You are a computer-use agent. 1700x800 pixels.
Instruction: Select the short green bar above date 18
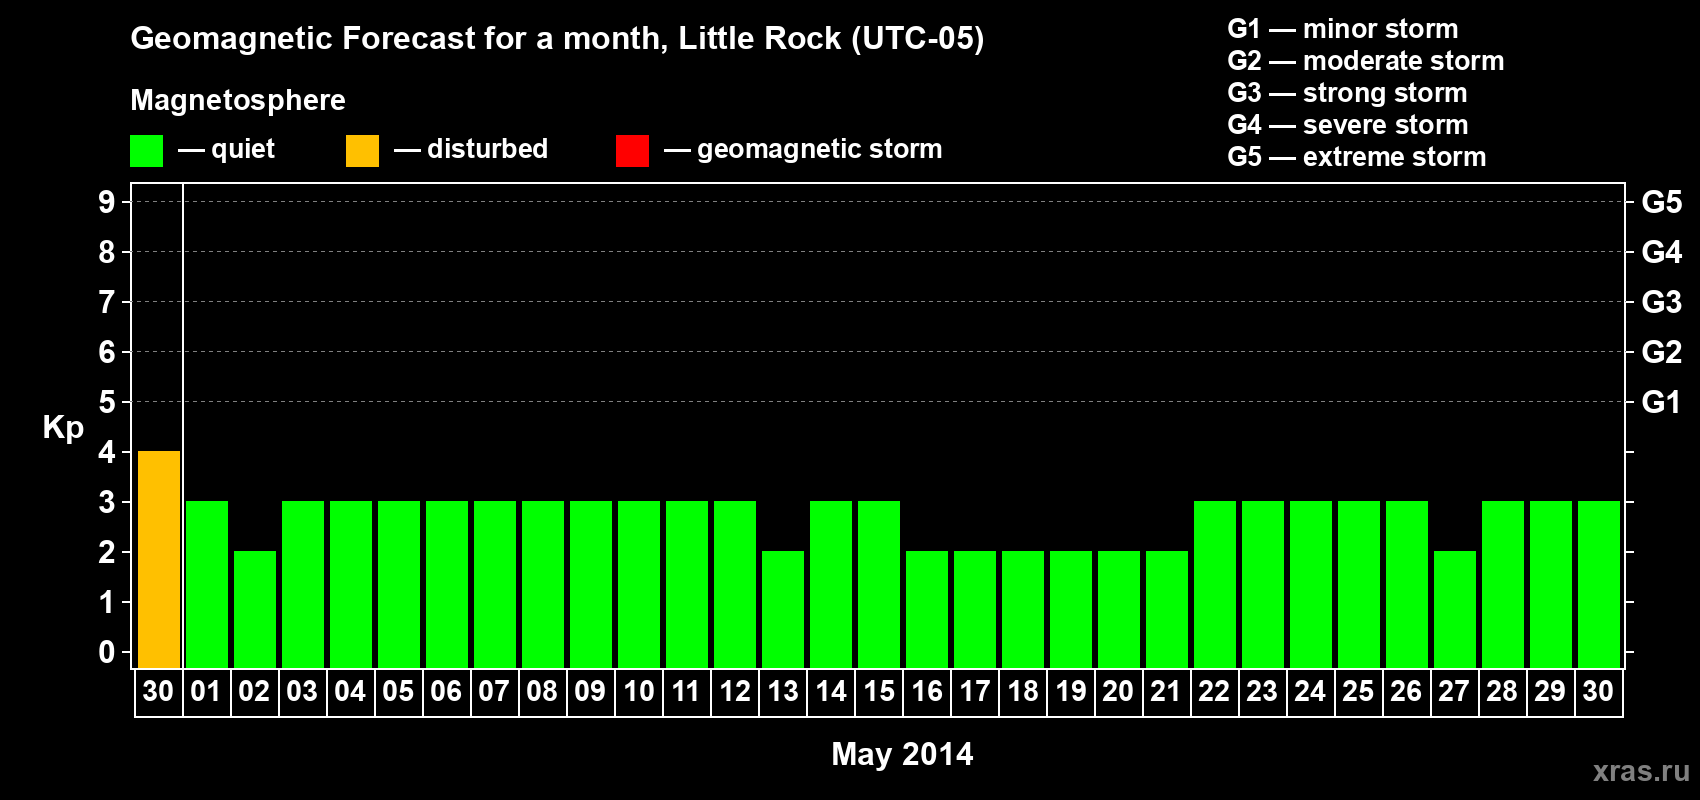pos(1023,609)
